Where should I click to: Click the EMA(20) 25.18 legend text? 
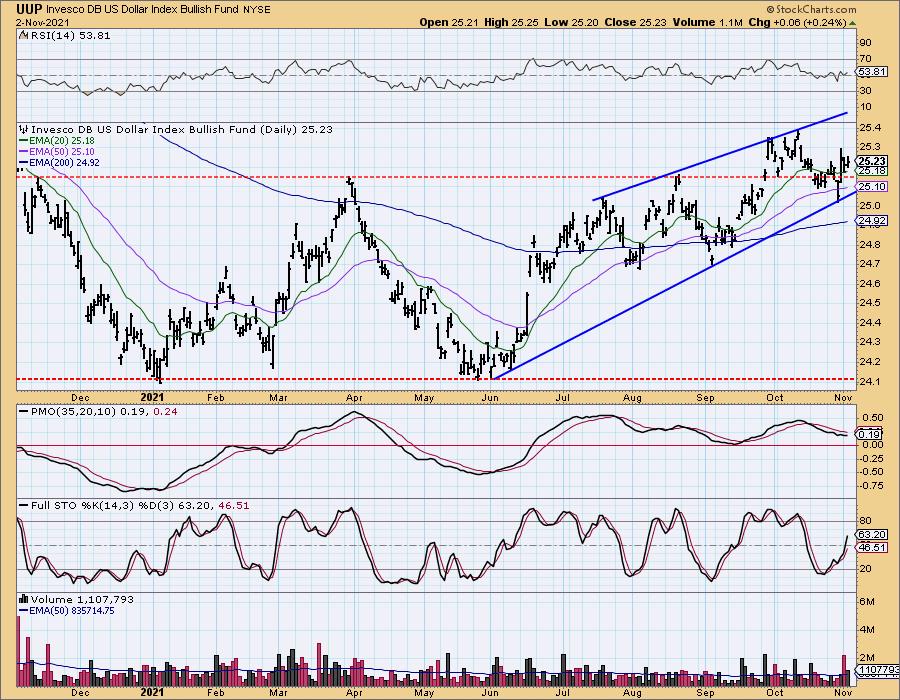[x=61, y=141]
